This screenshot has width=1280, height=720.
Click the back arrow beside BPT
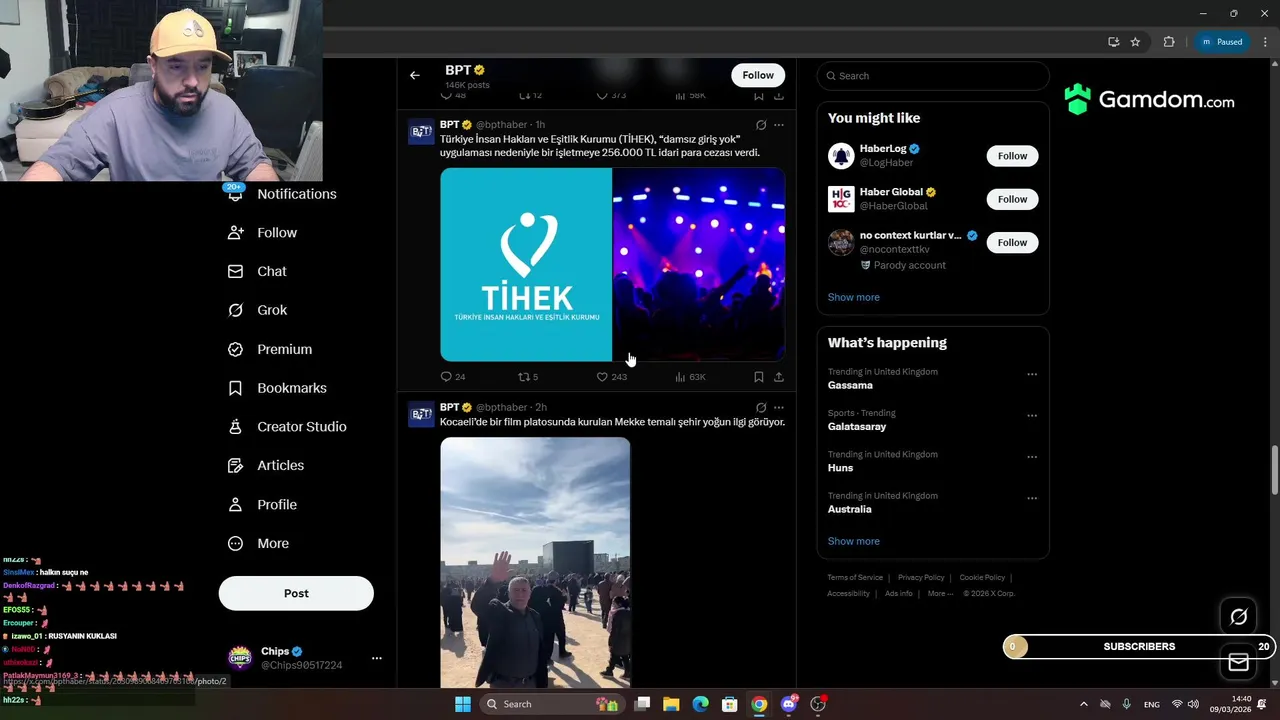pyautogui.click(x=415, y=75)
